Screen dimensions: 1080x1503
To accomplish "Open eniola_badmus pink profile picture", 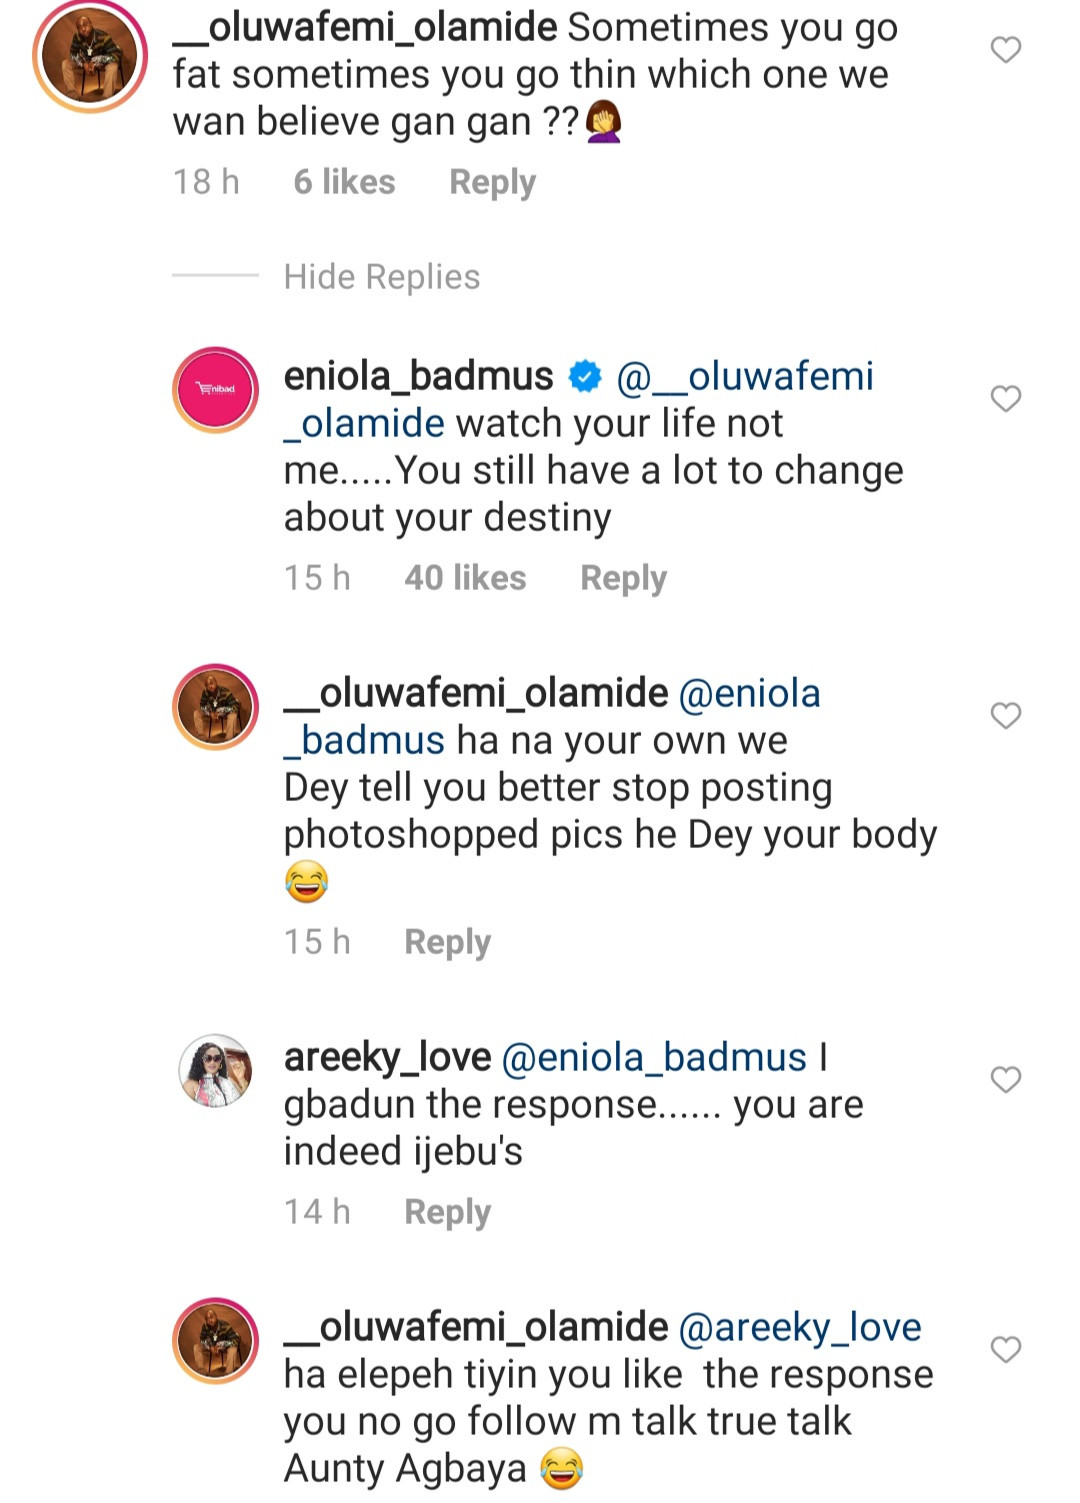I will point(216,390).
